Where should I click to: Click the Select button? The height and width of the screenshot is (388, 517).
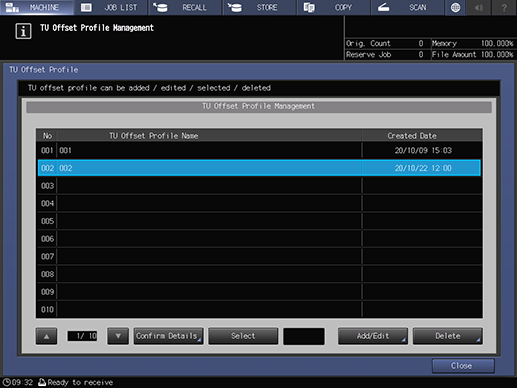coord(243,336)
